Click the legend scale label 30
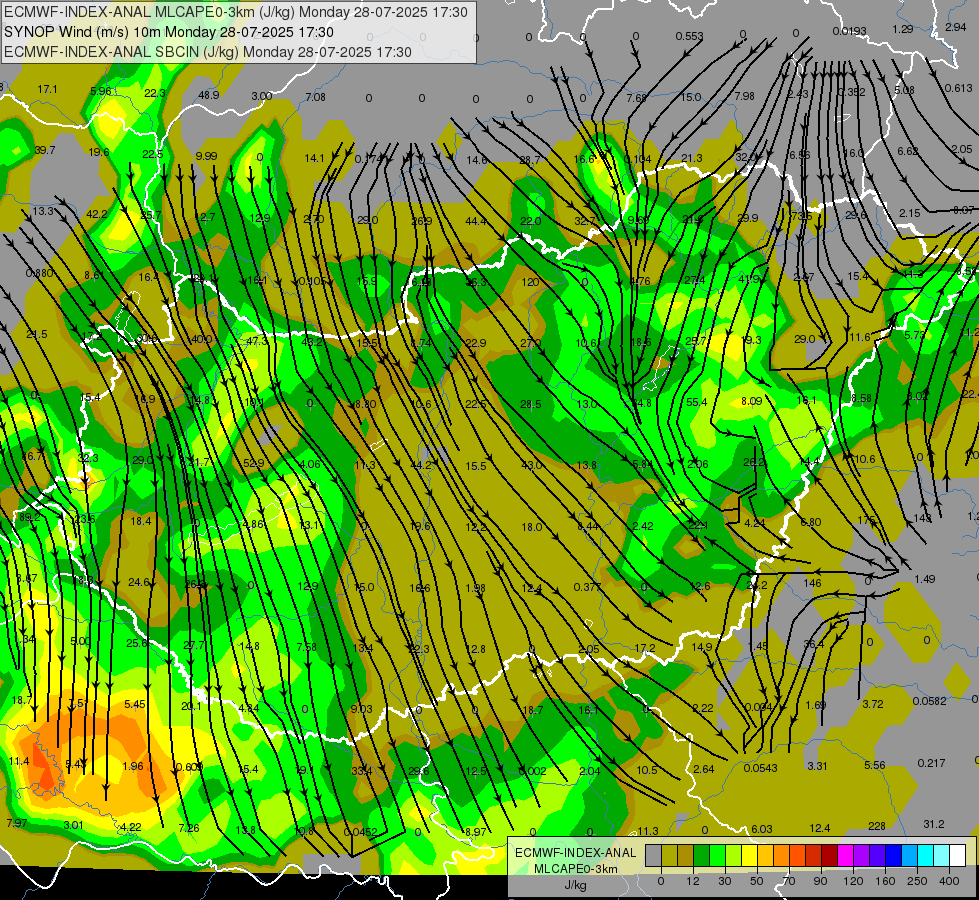Image resolution: width=979 pixels, height=900 pixels. click(x=725, y=881)
